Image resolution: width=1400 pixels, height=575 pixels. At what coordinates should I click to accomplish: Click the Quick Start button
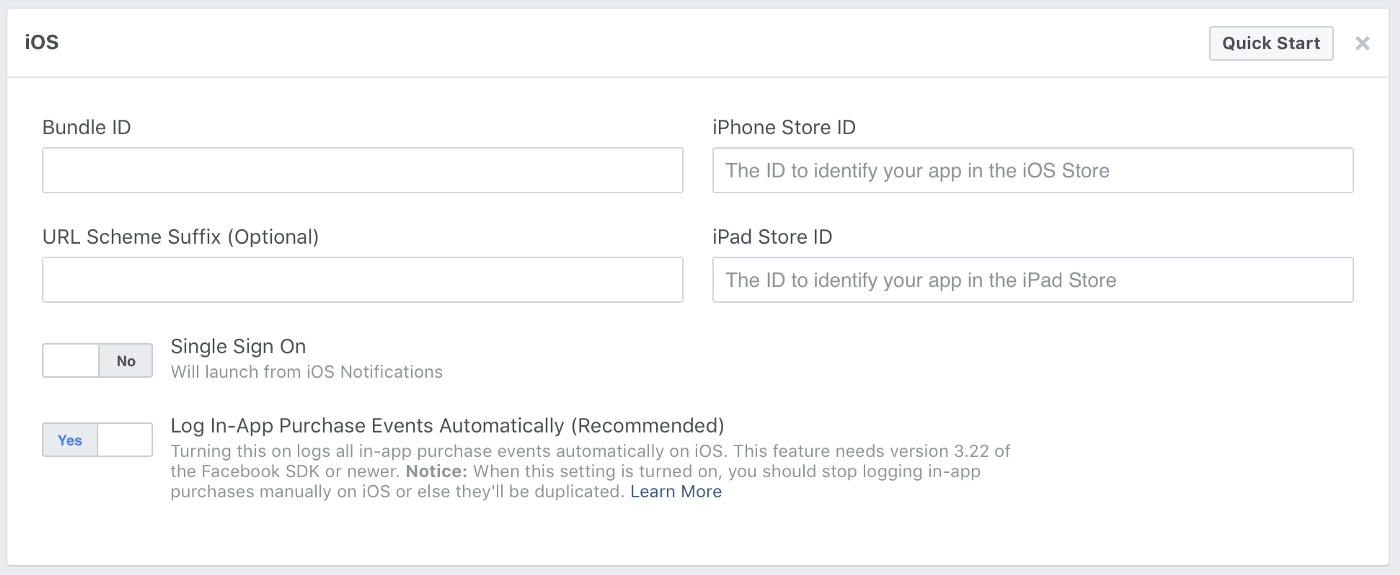[1270, 43]
